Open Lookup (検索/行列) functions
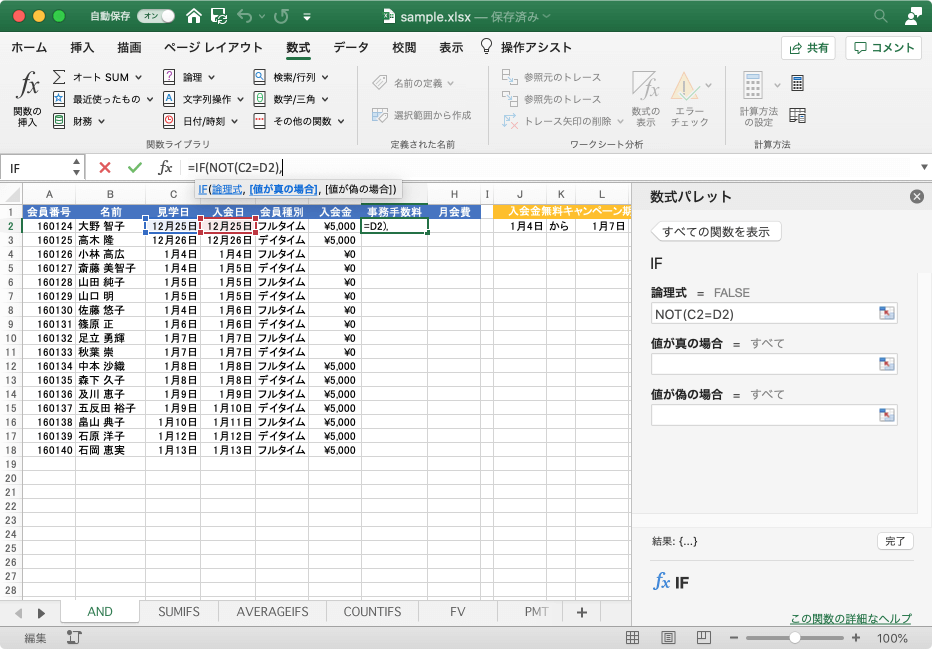Screen dimensions: 932x649 click(291, 77)
